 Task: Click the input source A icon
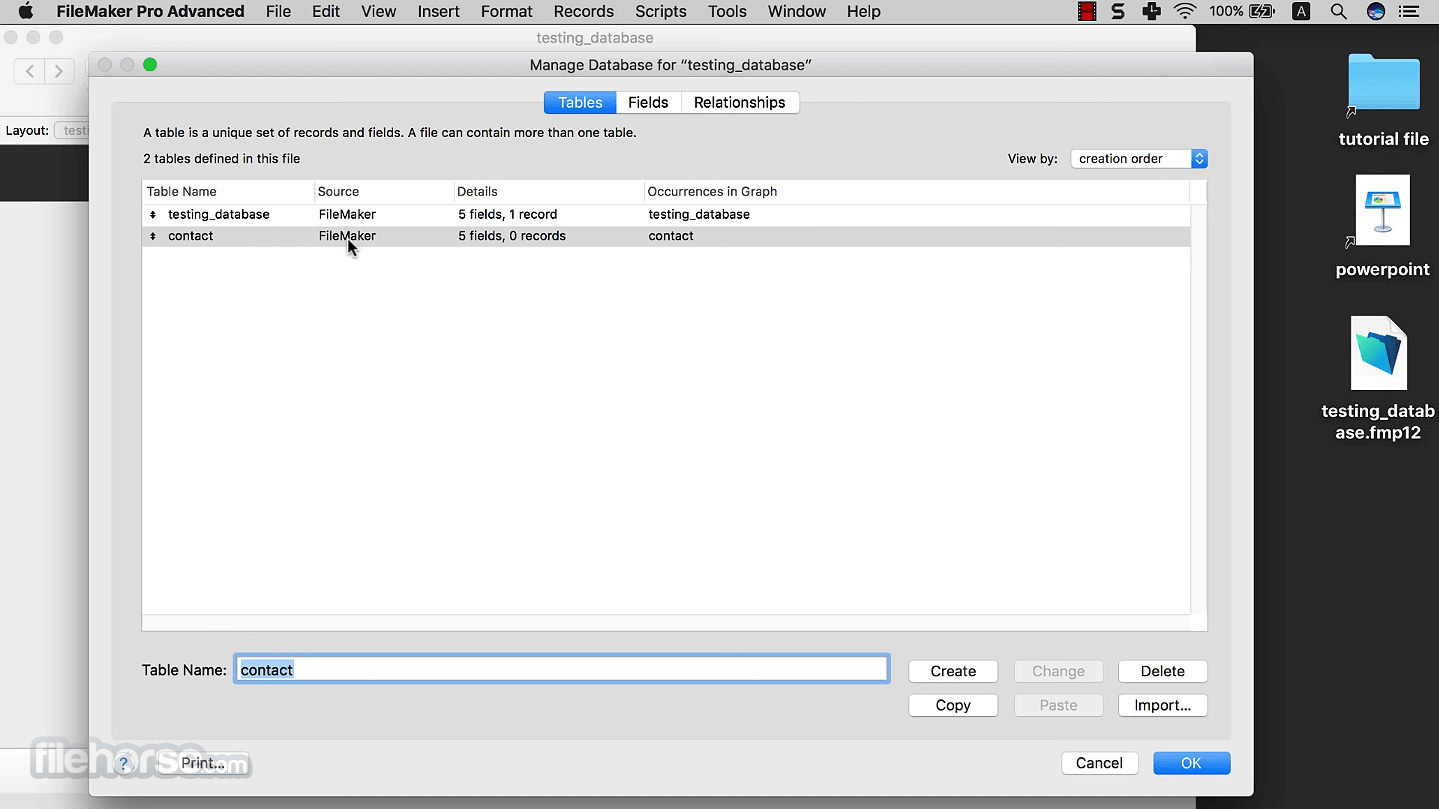1301,12
